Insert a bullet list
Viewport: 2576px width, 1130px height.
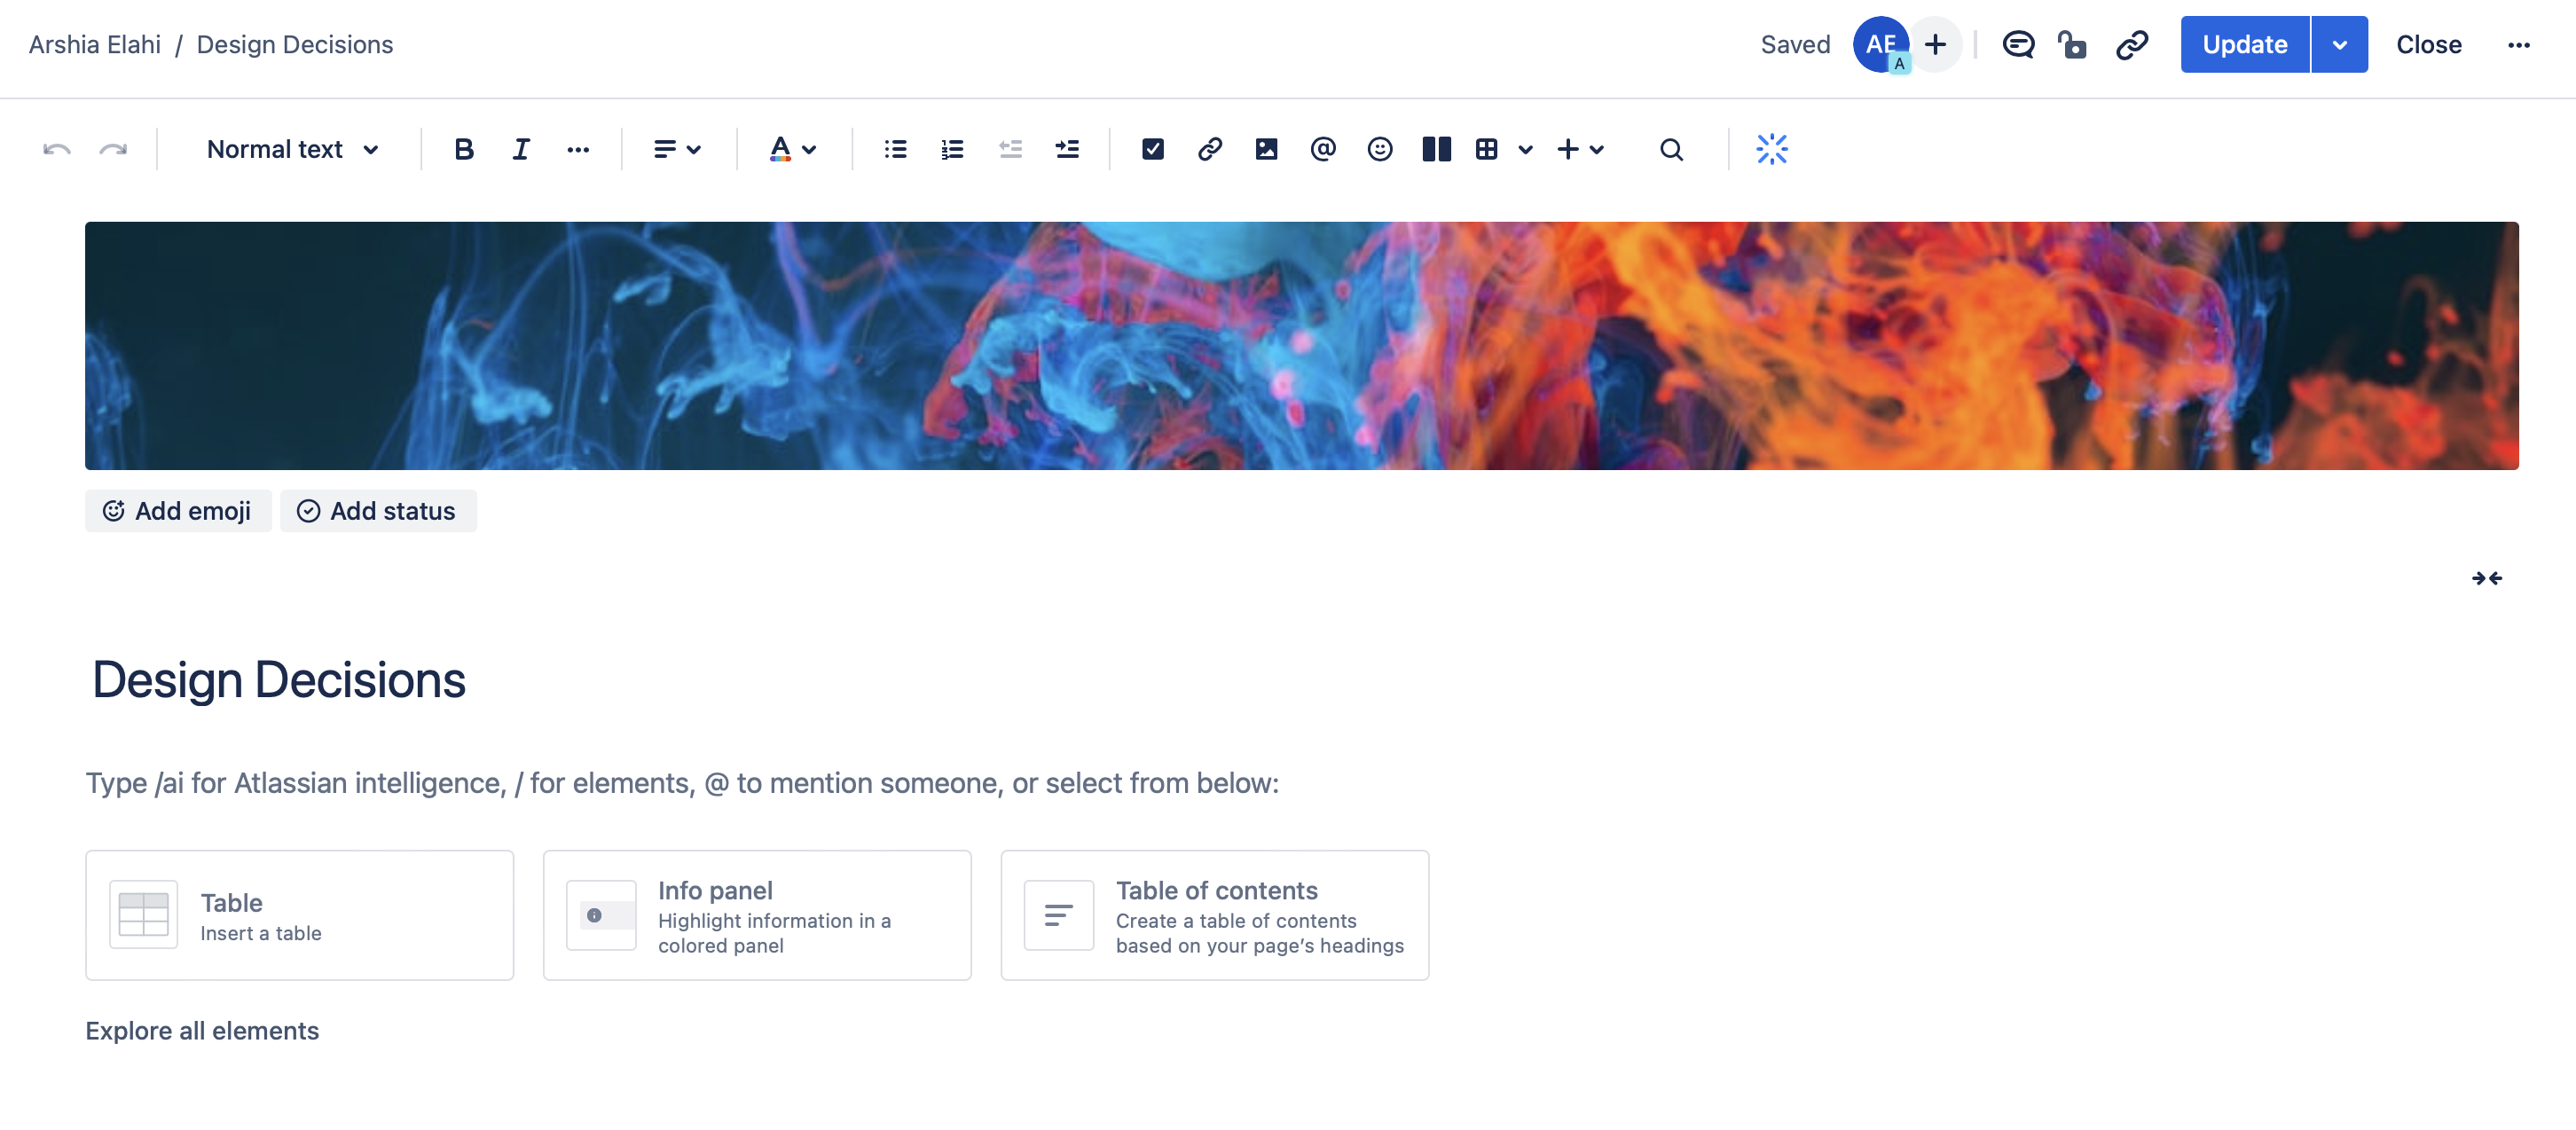[x=895, y=150]
